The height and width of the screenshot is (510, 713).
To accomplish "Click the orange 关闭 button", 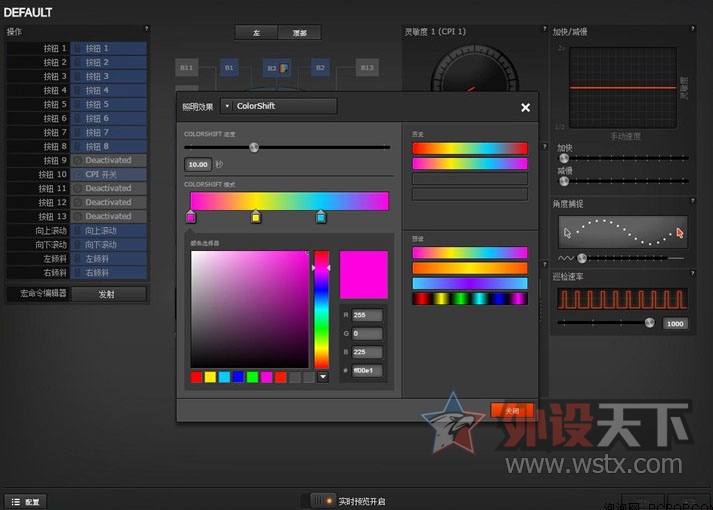I will click(512, 410).
